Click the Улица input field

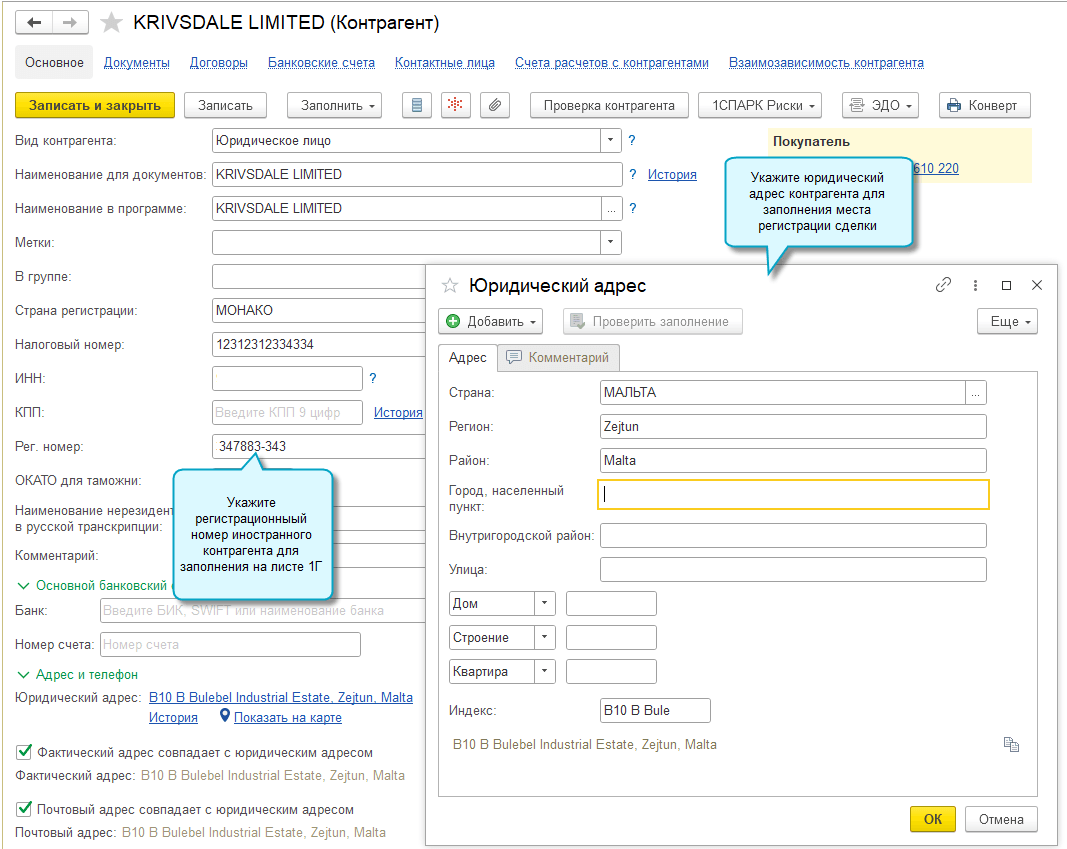tap(792, 570)
